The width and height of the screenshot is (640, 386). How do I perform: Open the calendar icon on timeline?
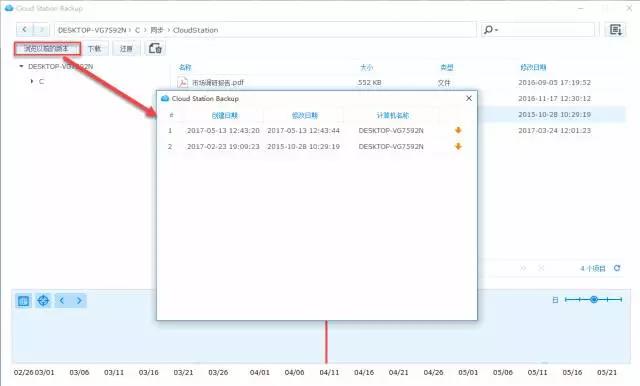[x=23, y=301]
